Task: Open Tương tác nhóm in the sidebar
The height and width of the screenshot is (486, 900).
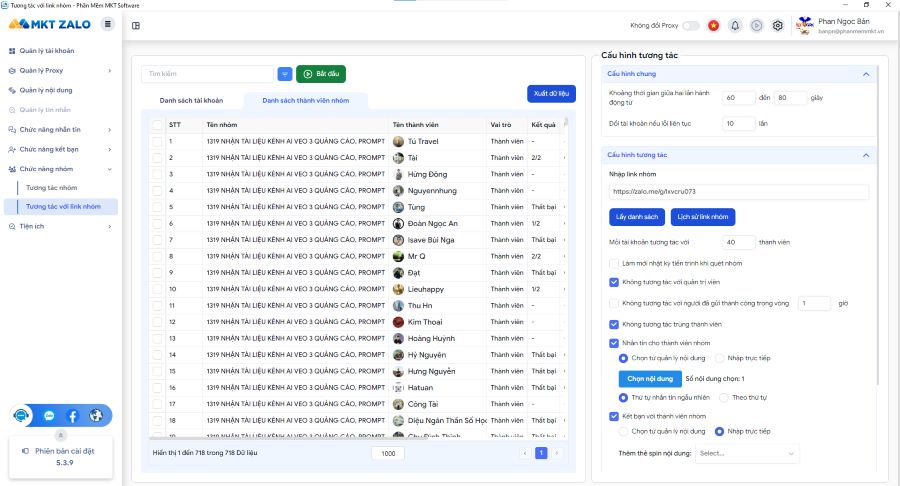Action: tap(52, 187)
